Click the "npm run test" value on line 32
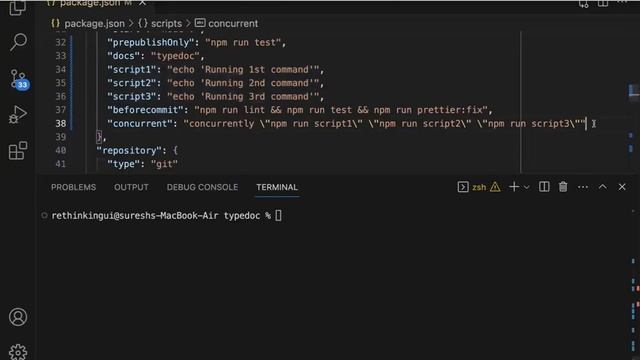 (x=243, y=42)
